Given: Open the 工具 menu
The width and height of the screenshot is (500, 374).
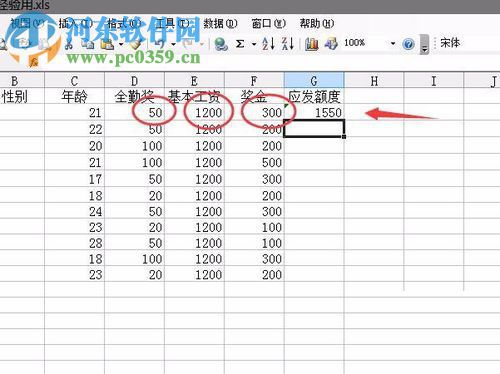Looking at the screenshot, I should [x=172, y=23].
